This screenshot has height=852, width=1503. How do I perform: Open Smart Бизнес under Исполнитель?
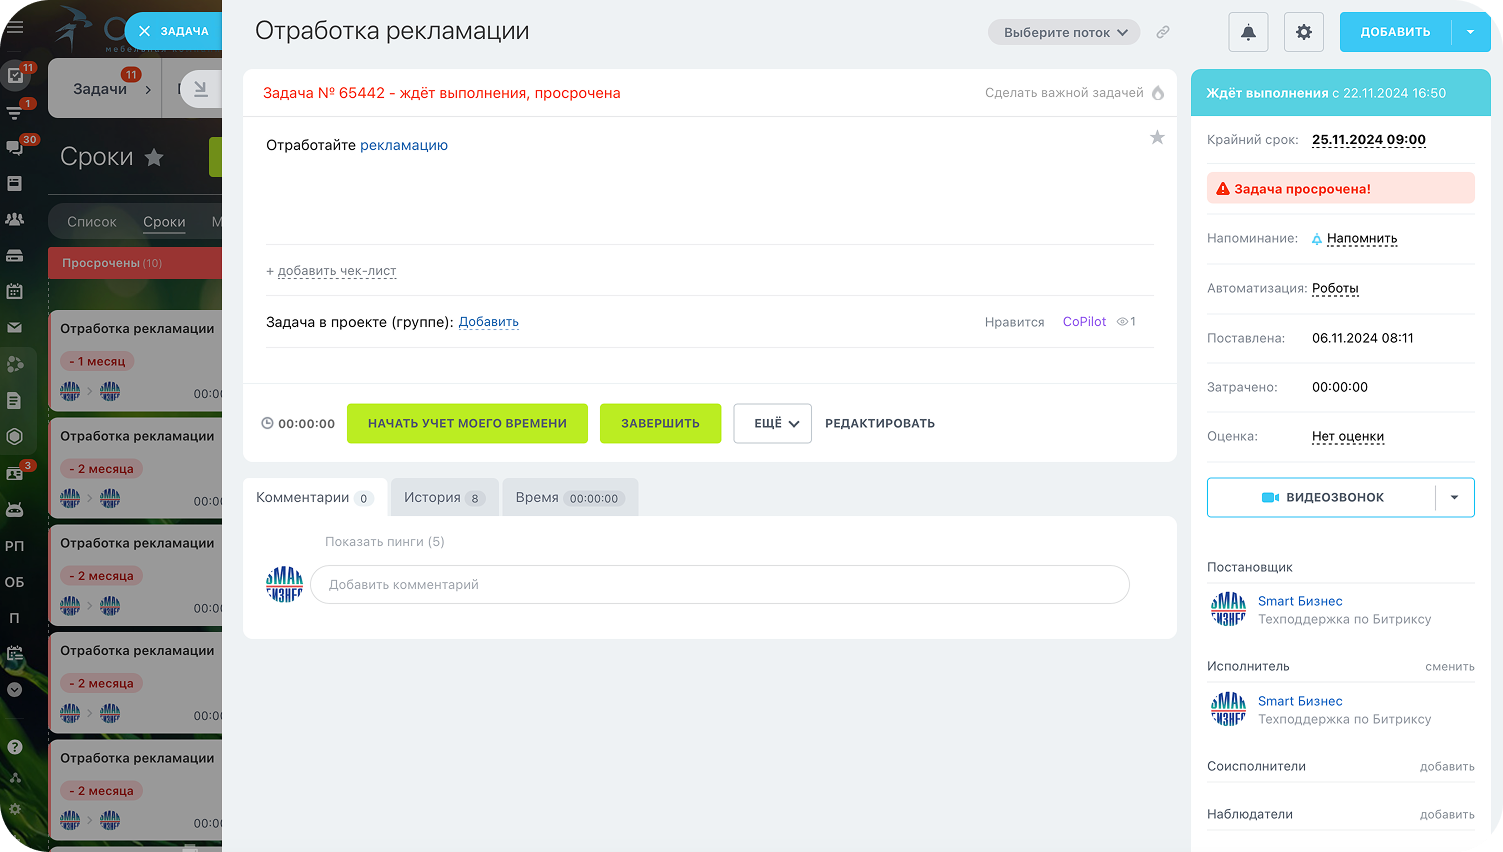click(x=1300, y=701)
